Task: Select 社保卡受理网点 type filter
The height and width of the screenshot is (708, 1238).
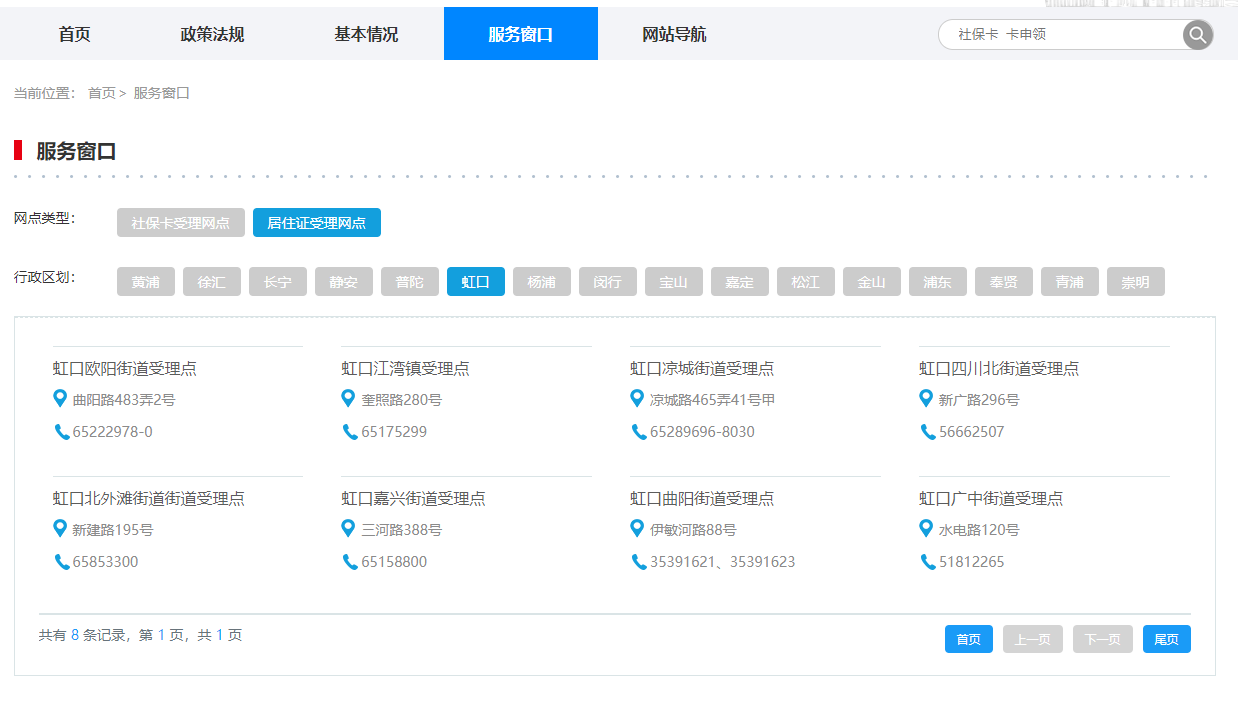Action: coord(181,223)
